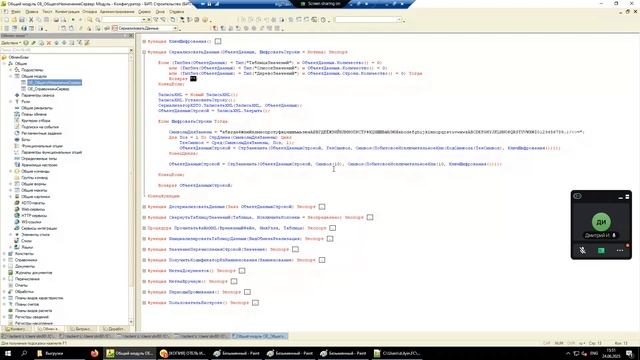The image size is (640, 360).
Task: Activate the Общий модуль ОБ_Общего window tab
Action: pos(260,336)
